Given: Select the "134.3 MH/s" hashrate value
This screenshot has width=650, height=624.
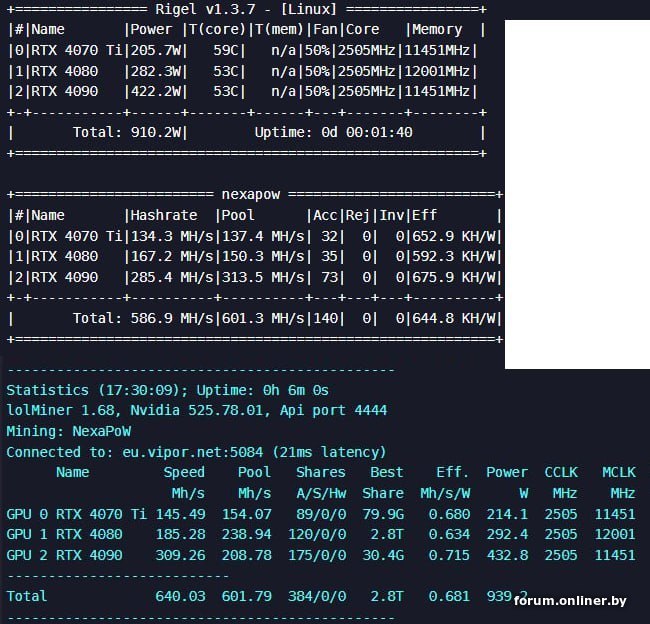Looking at the screenshot, I should tap(172, 236).
